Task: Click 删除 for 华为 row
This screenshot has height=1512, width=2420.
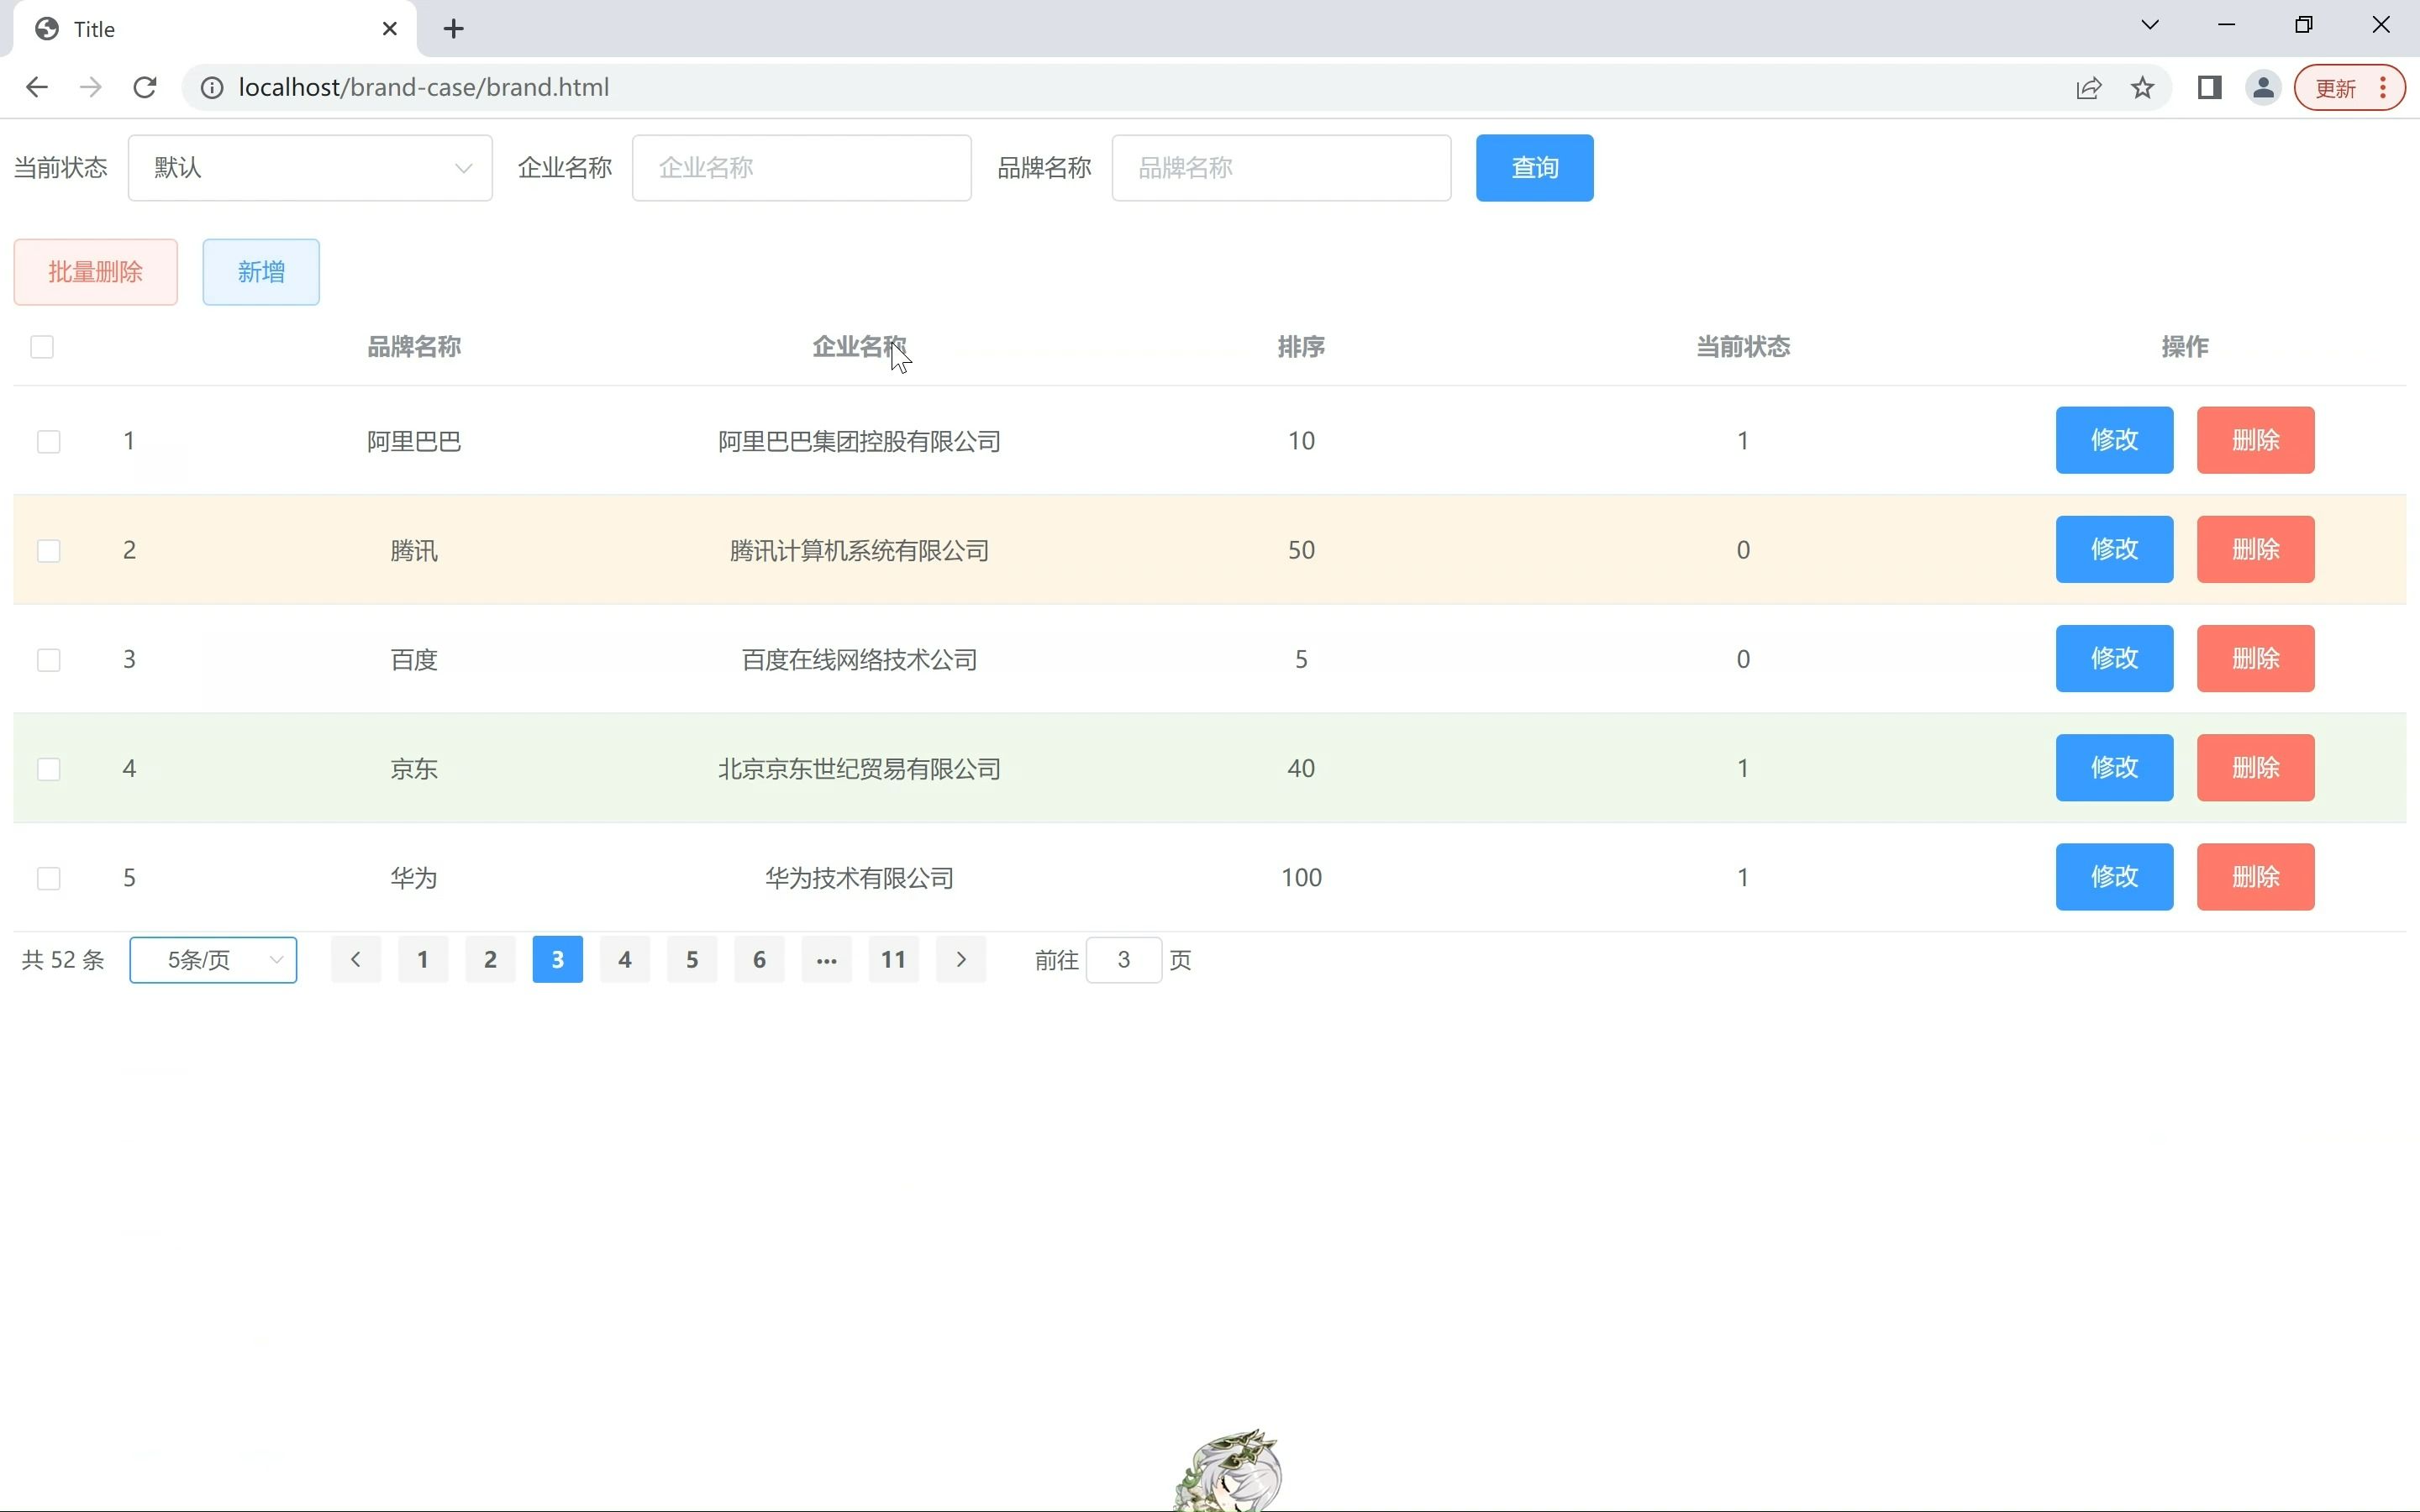Action: [x=2256, y=876]
